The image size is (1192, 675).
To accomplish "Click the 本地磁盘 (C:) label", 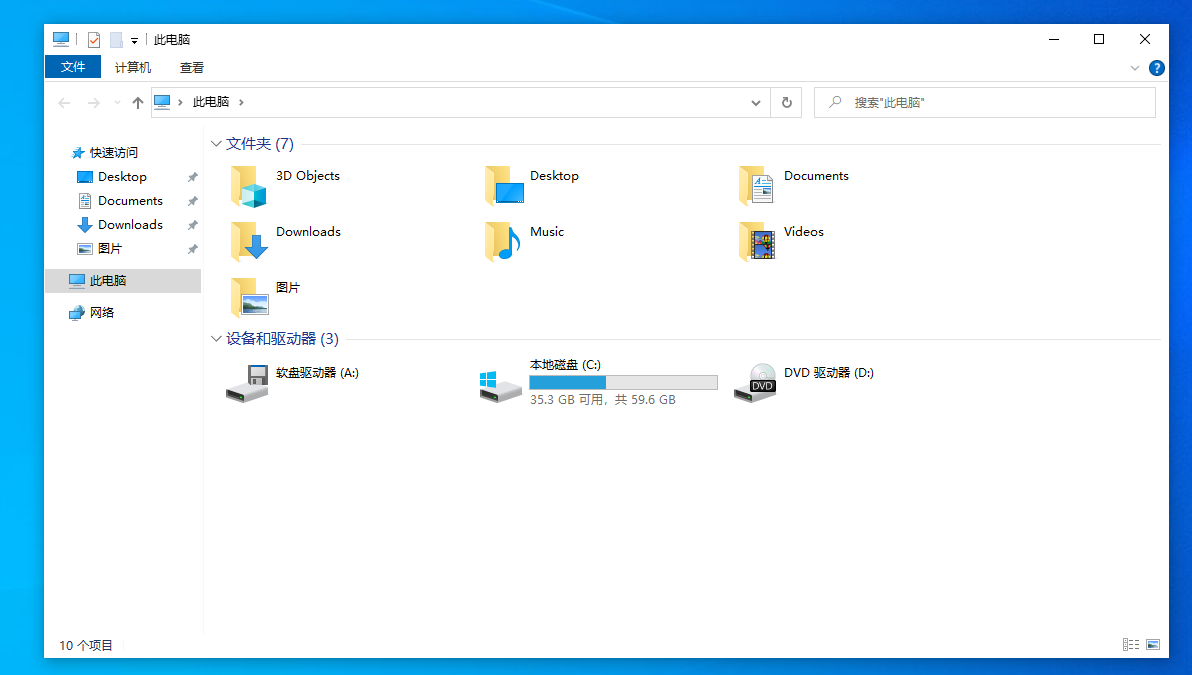I will click(x=565, y=365).
